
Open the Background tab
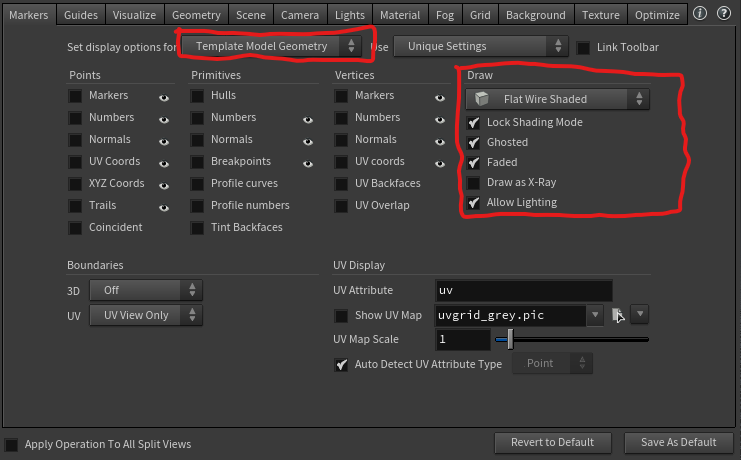(535, 15)
